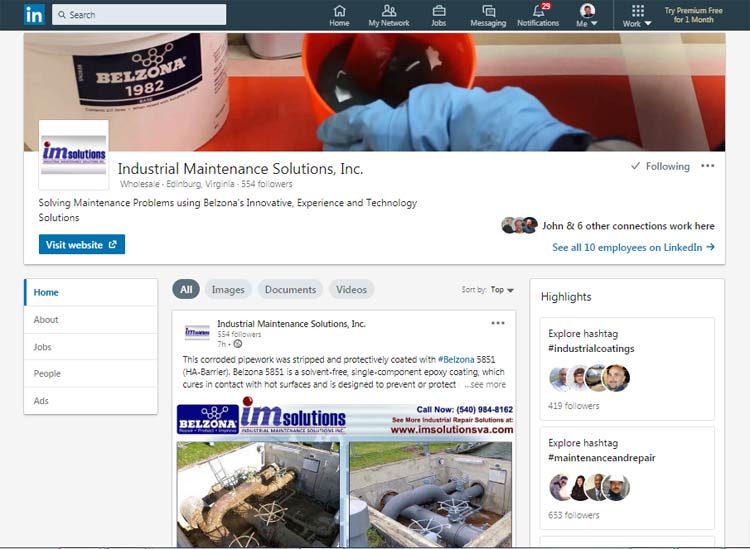This screenshot has height=549, width=750.
Task: Select the Images filter pill
Action: tap(228, 290)
